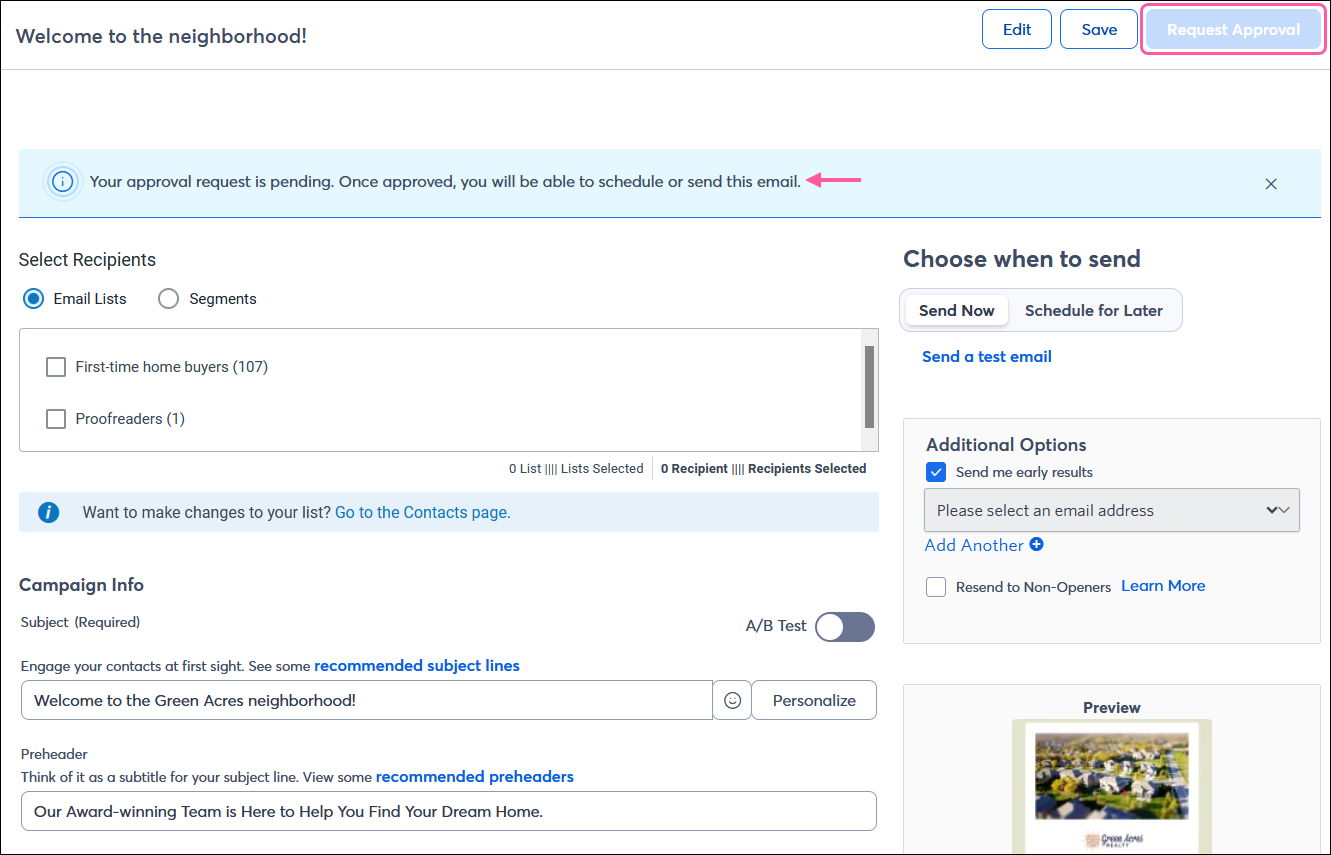Check the First-time home buyers list

click(55, 367)
